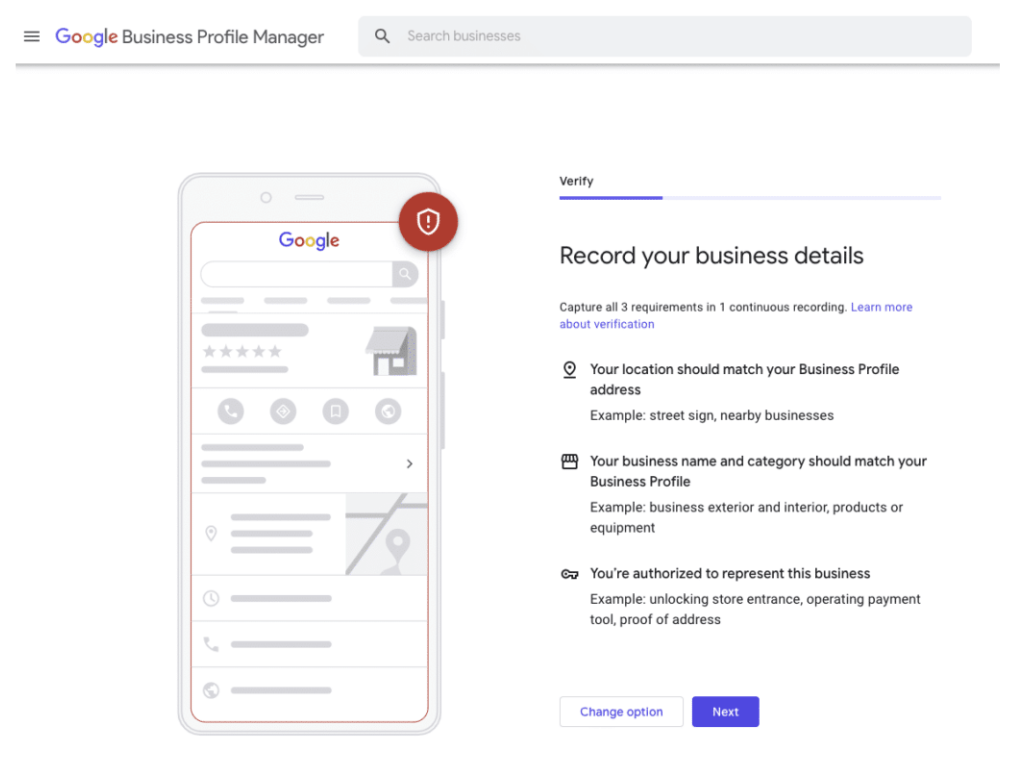This screenshot has width=1012, height=784.
Task: Click 'Example: unlocking store entrance' text
Action: [x=755, y=609]
